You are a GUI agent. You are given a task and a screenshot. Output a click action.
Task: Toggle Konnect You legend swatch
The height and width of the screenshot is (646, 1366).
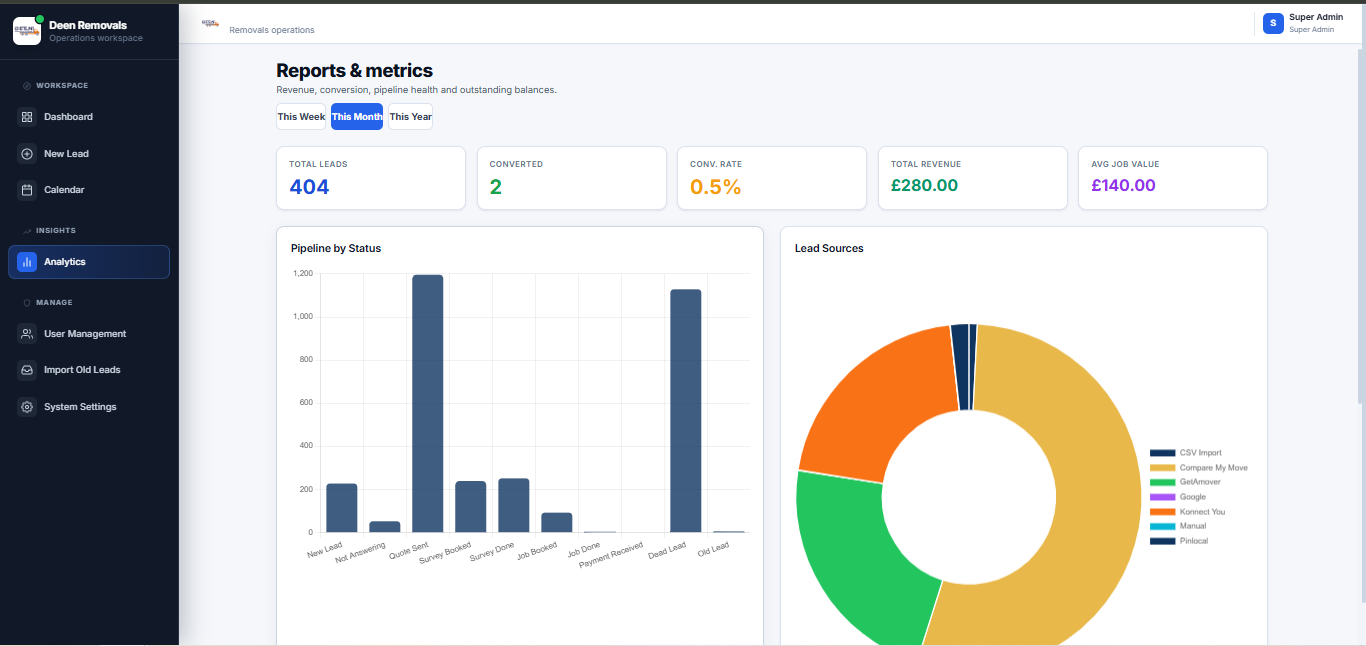pos(1162,512)
